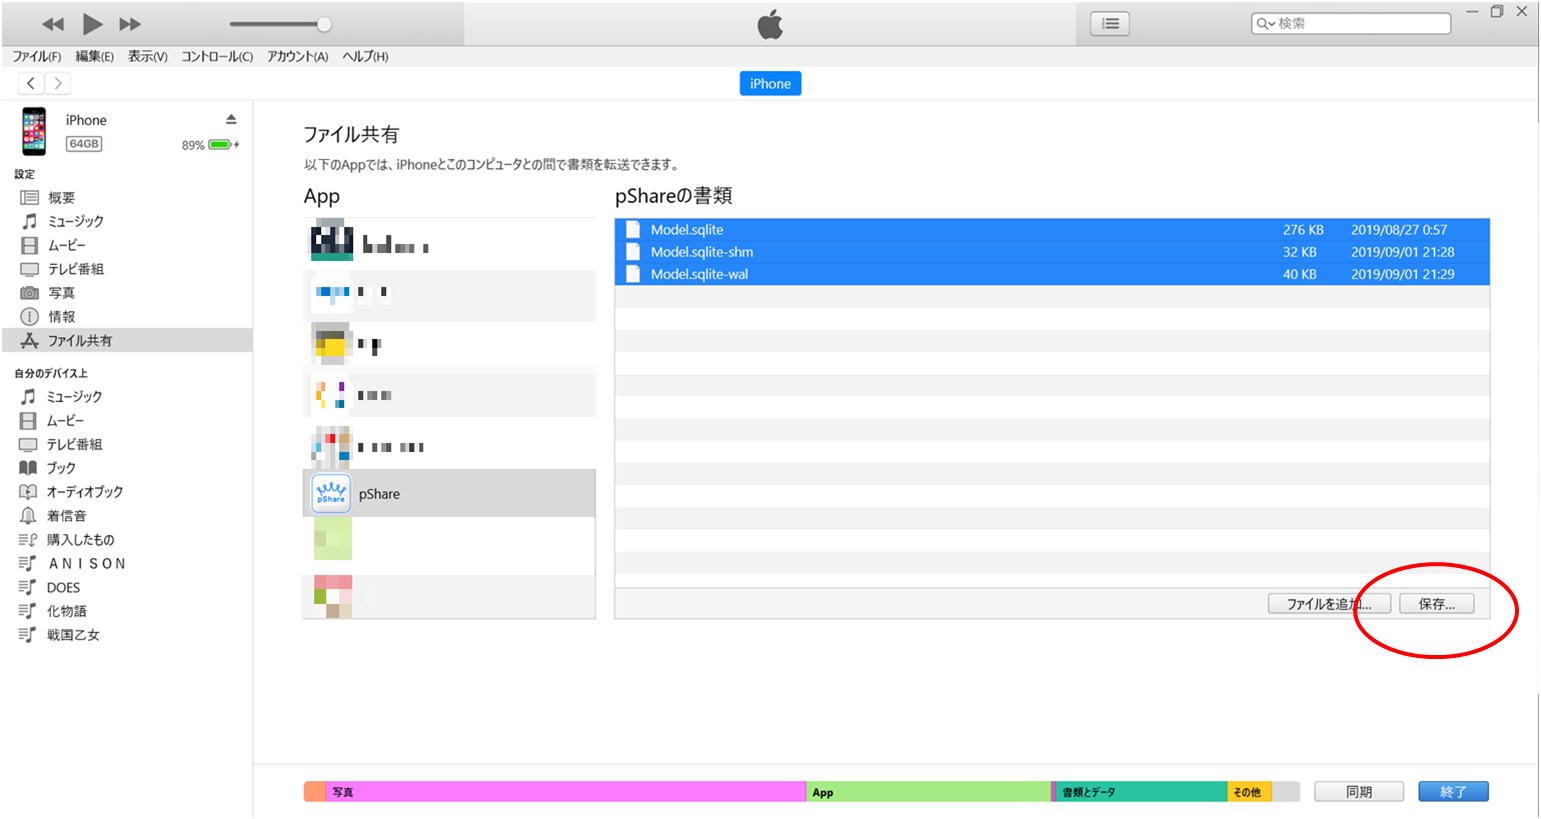
Task: Open the 購入したもの playlist
Action: pos(127,540)
